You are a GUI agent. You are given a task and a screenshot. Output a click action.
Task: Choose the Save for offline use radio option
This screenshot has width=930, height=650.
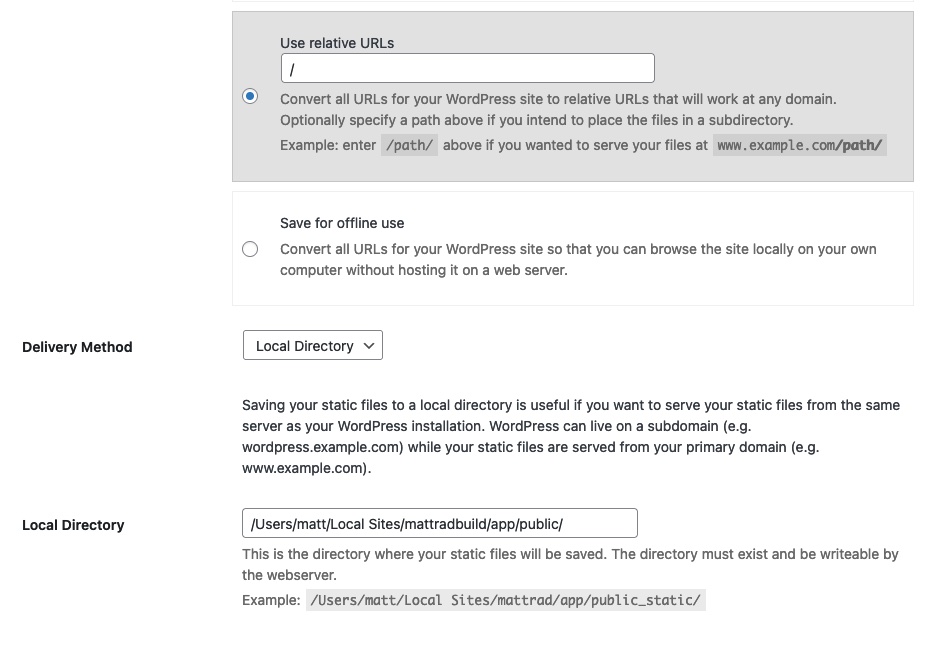tap(250, 249)
